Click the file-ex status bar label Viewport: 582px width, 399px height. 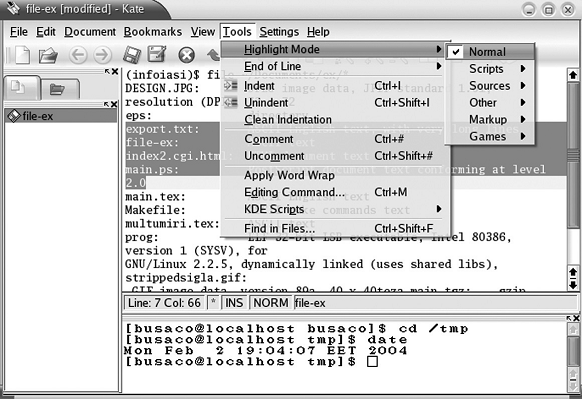(310, 303)
